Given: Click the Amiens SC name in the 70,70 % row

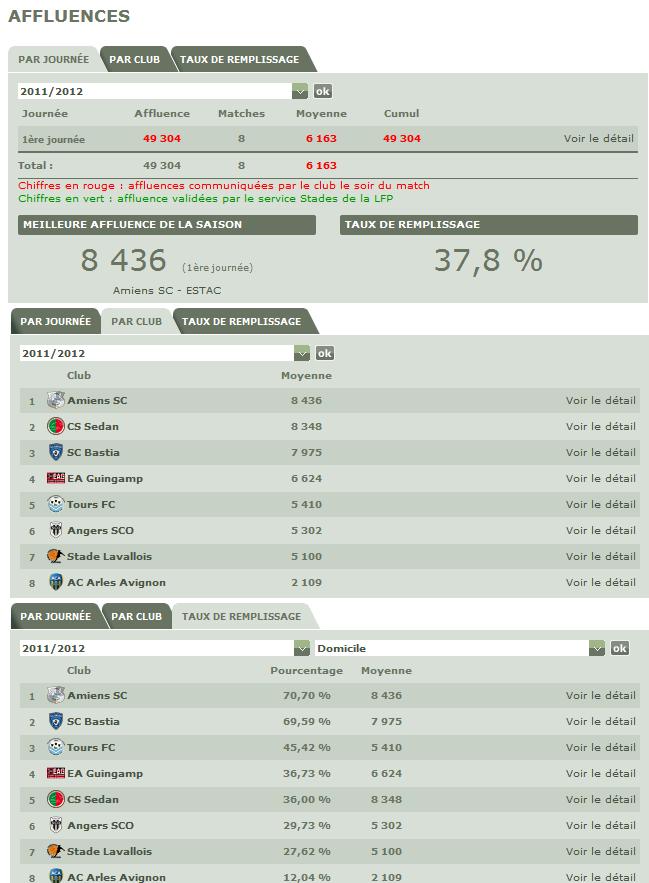Looking at the screenshot, I should (x=97, y=695).
